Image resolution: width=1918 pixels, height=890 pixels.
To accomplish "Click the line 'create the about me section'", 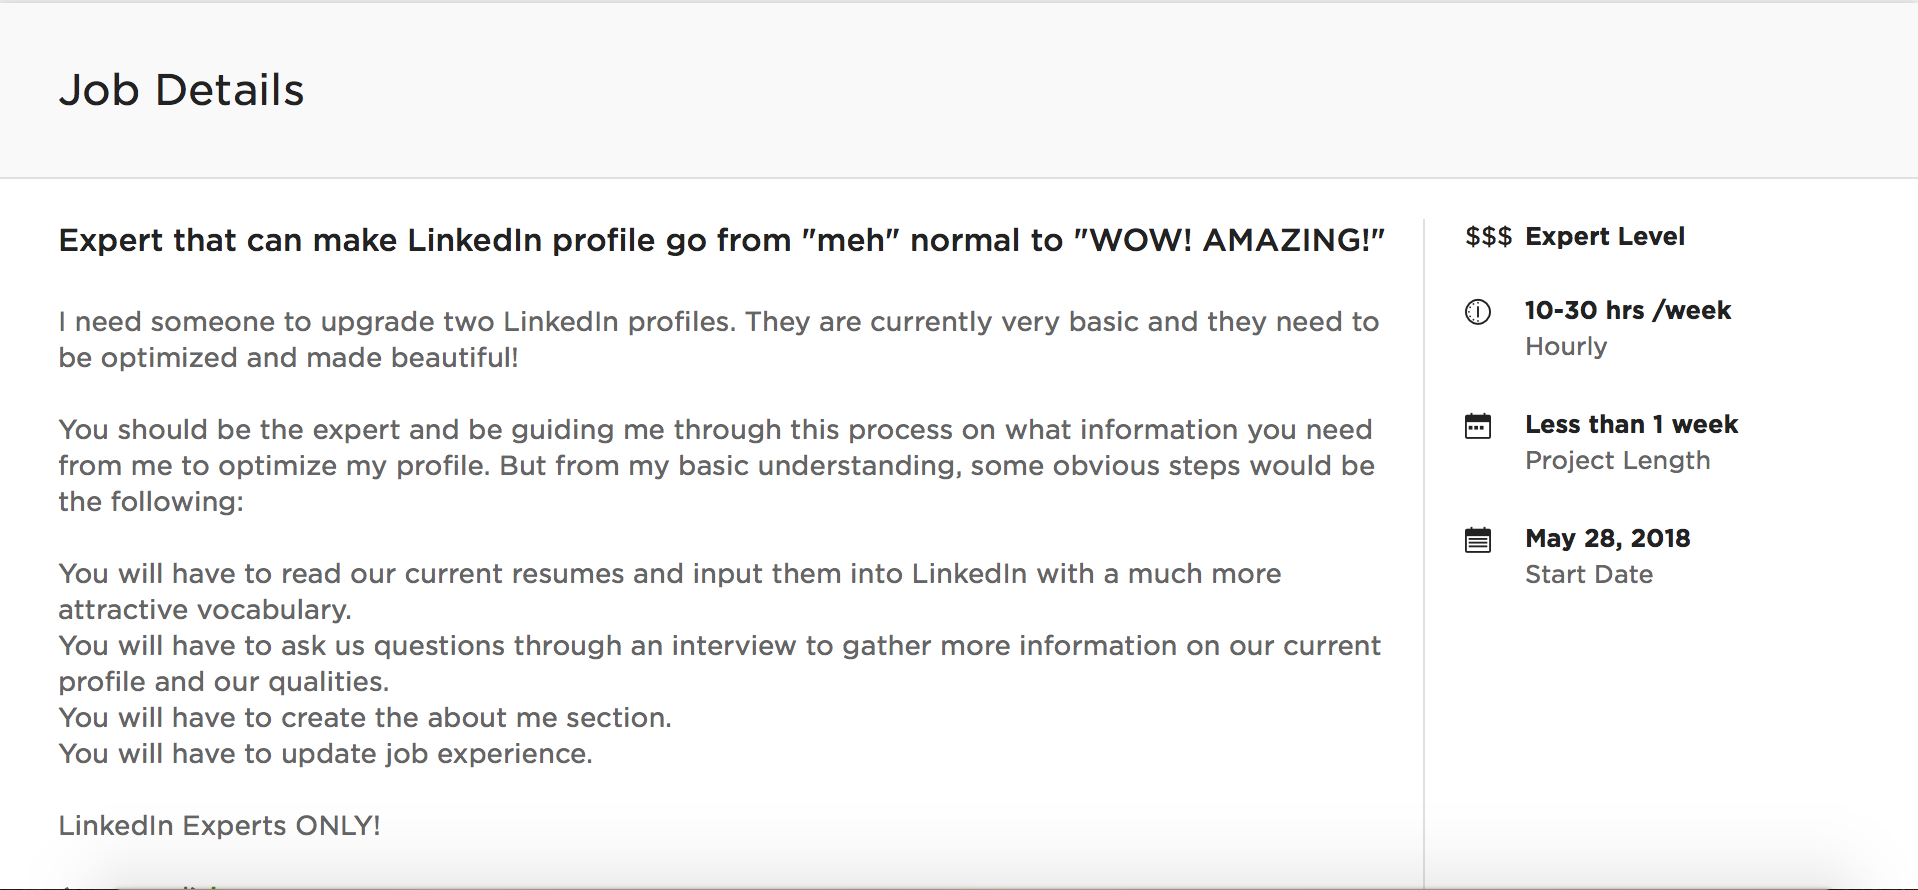I will click(365, 717).
